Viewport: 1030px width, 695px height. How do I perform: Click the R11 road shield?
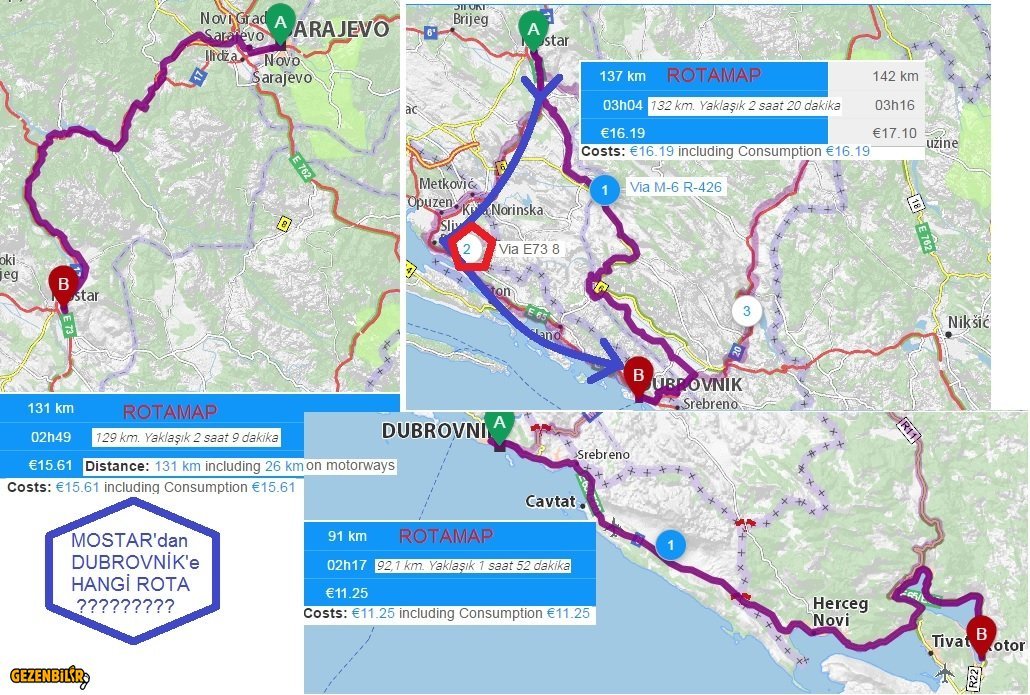click(x=908, y=430)
